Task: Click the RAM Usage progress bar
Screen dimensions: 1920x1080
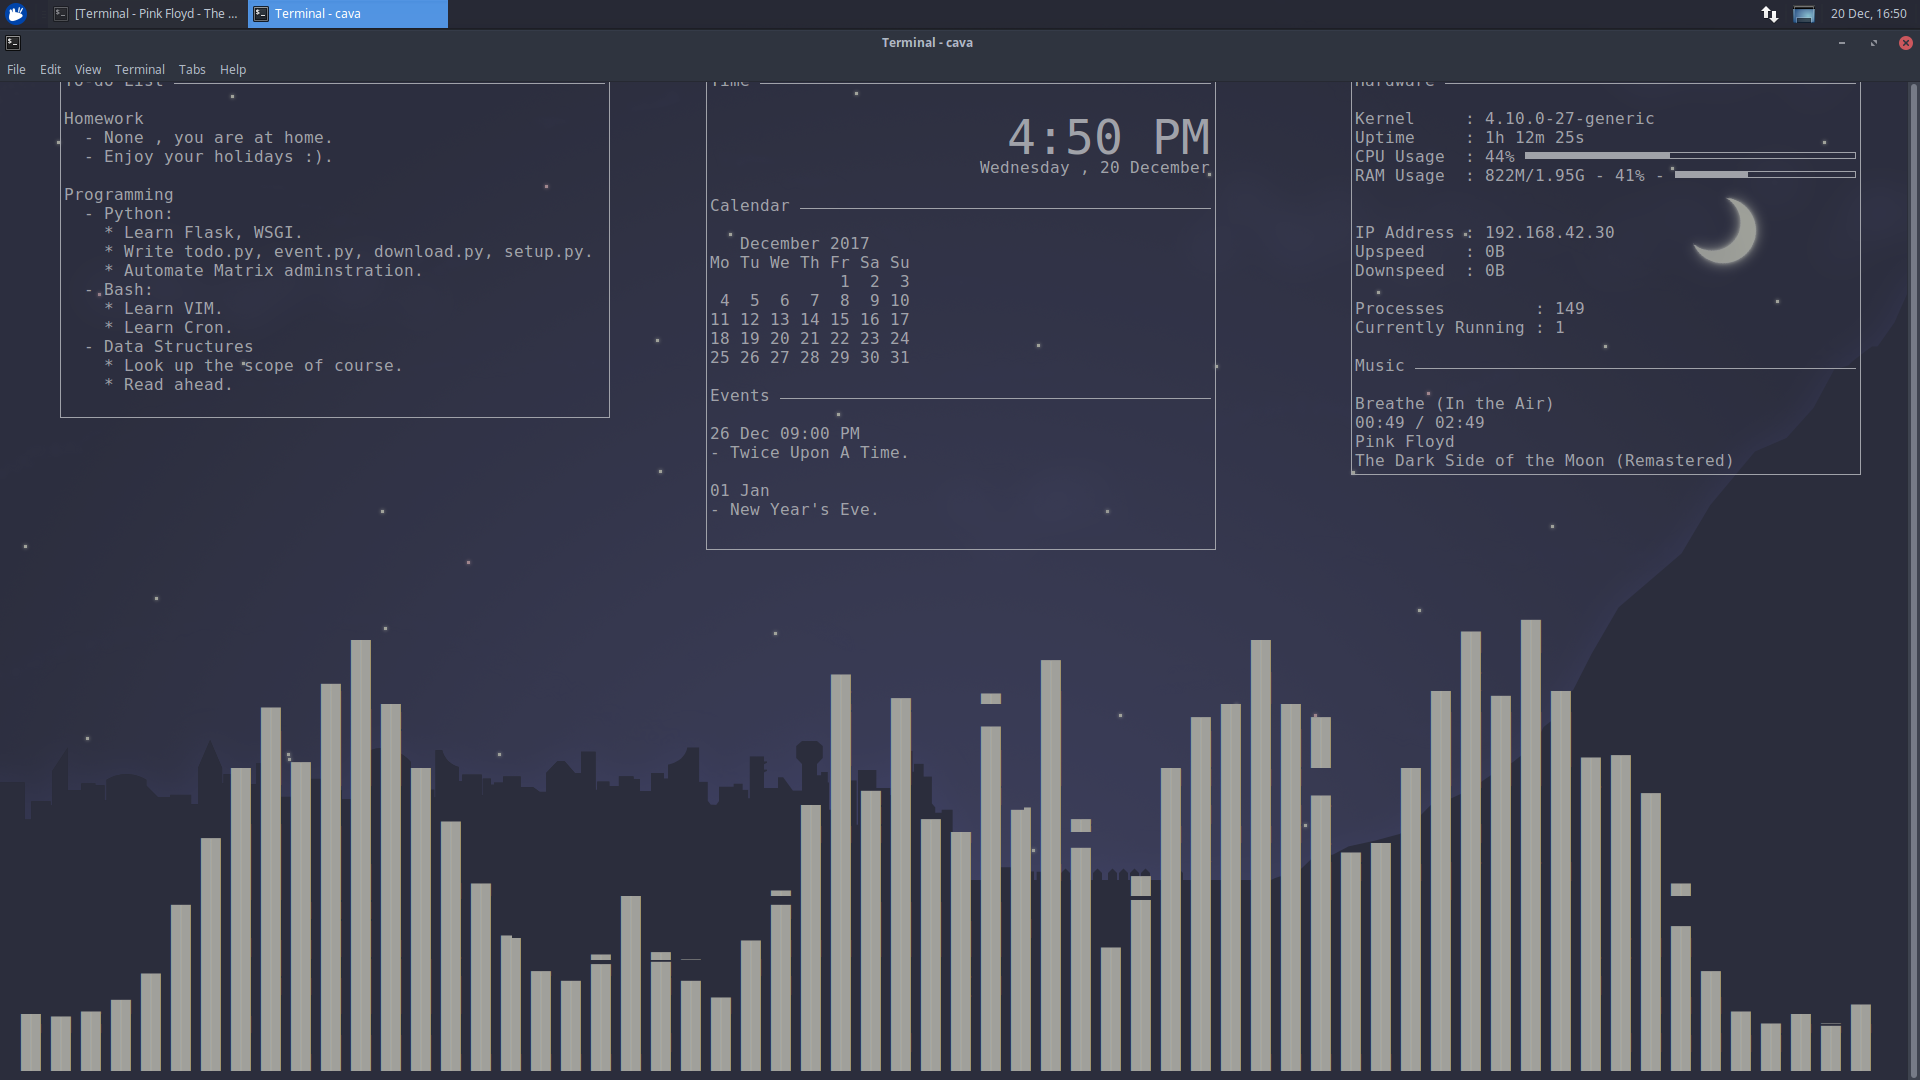Action: click(1765, 175)
